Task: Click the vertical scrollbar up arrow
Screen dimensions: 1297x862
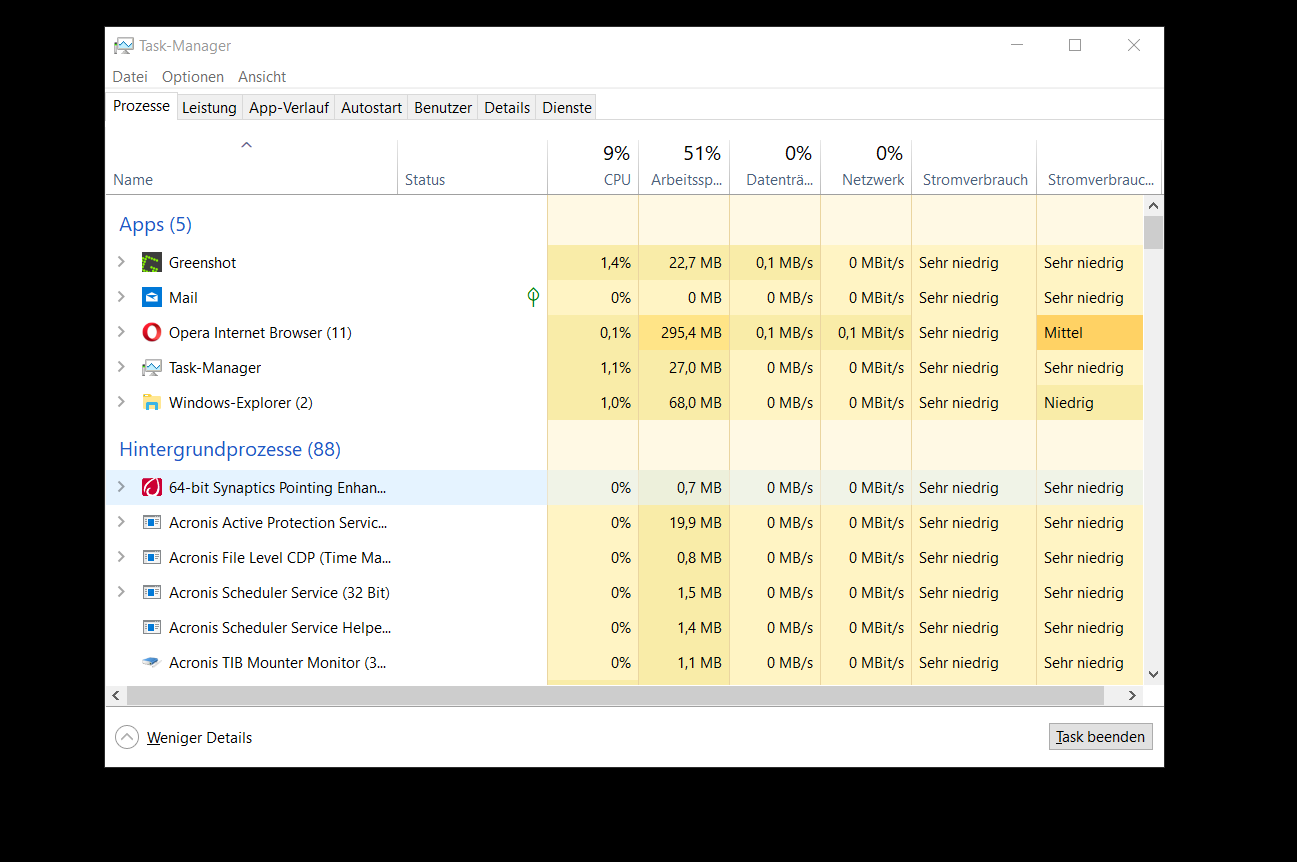Action: tap(1153, 206)
